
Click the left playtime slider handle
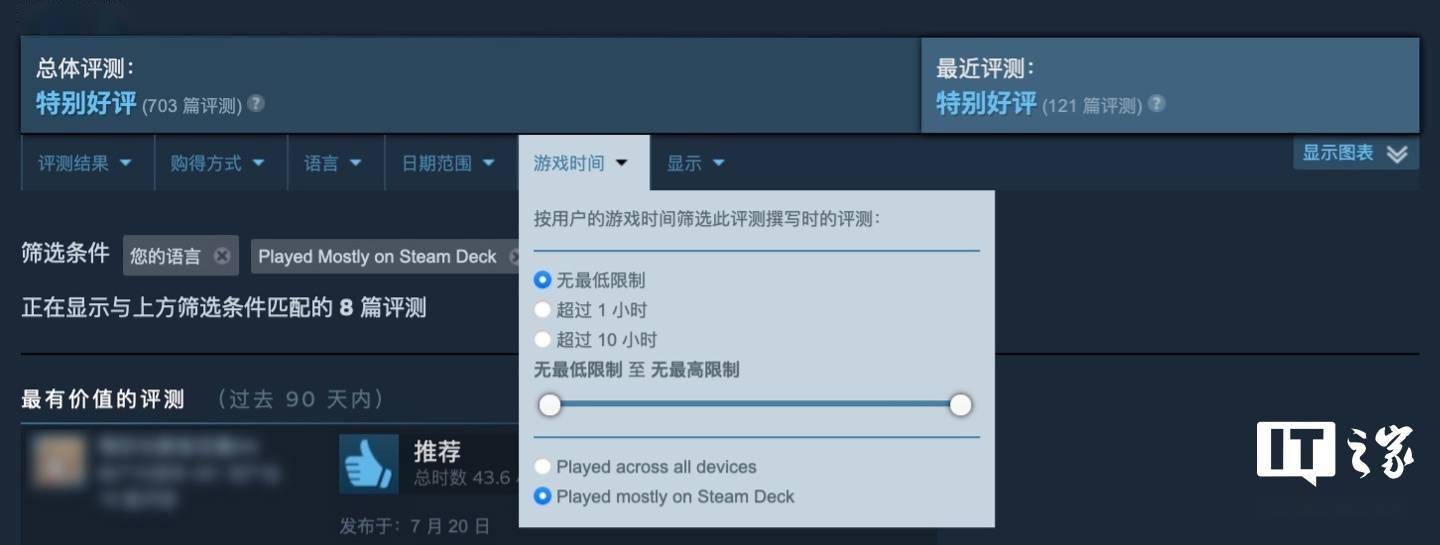pyautogui.click(x=549, y=405)
